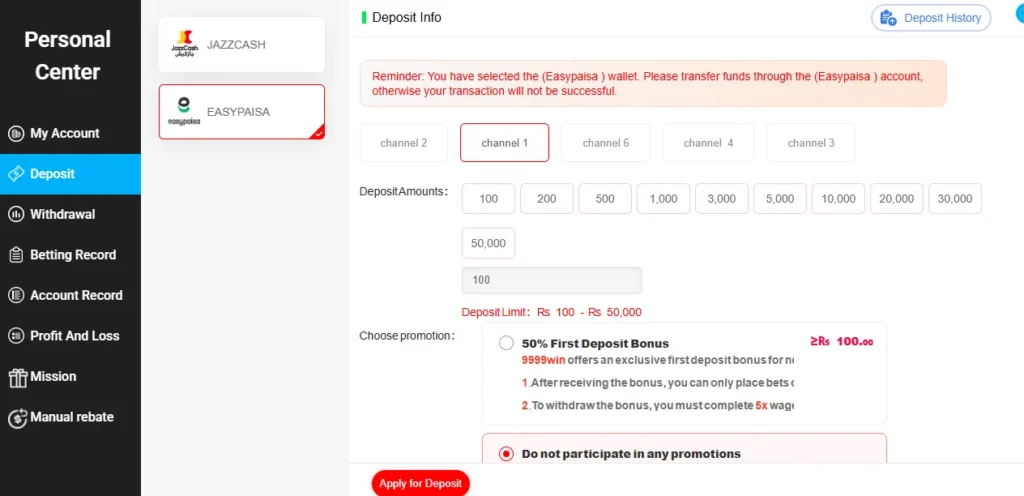Select Do not participate in any promotions
The image size is (1024, 496).
click(x=506, y=454)
